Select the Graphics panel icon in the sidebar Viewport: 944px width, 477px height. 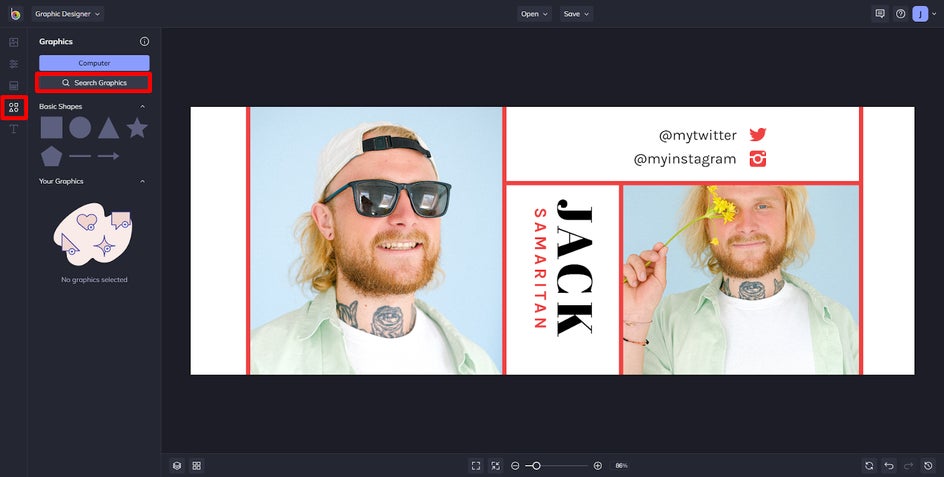click(14, 108)
